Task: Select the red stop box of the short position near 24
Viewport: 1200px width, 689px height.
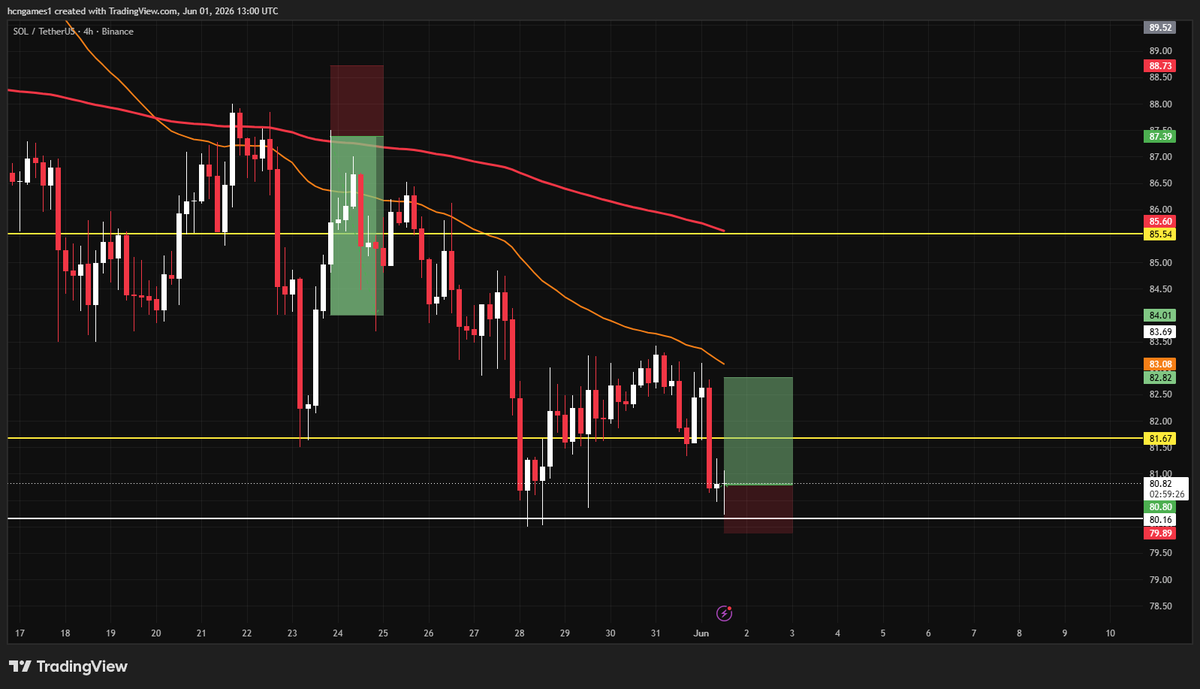Action: coord(357,101)
